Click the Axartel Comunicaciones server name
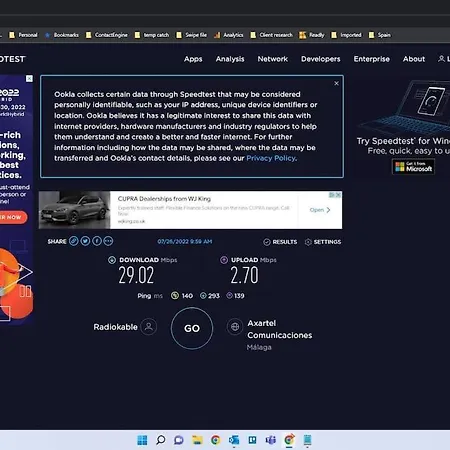The image size is (450, 450). point(280,329)
